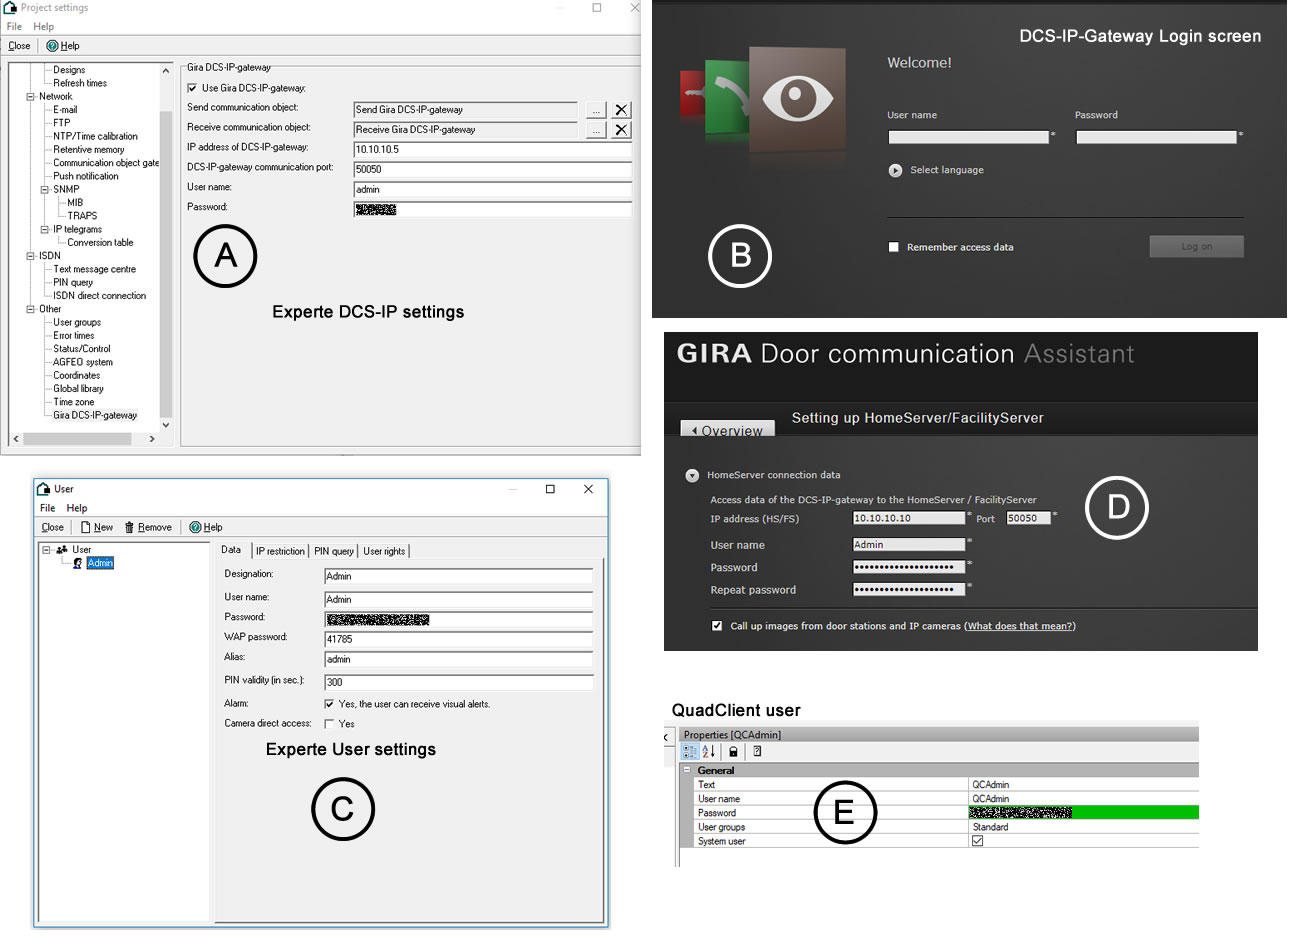Switch to PIN query tab in User window

[x=334, y=551]
